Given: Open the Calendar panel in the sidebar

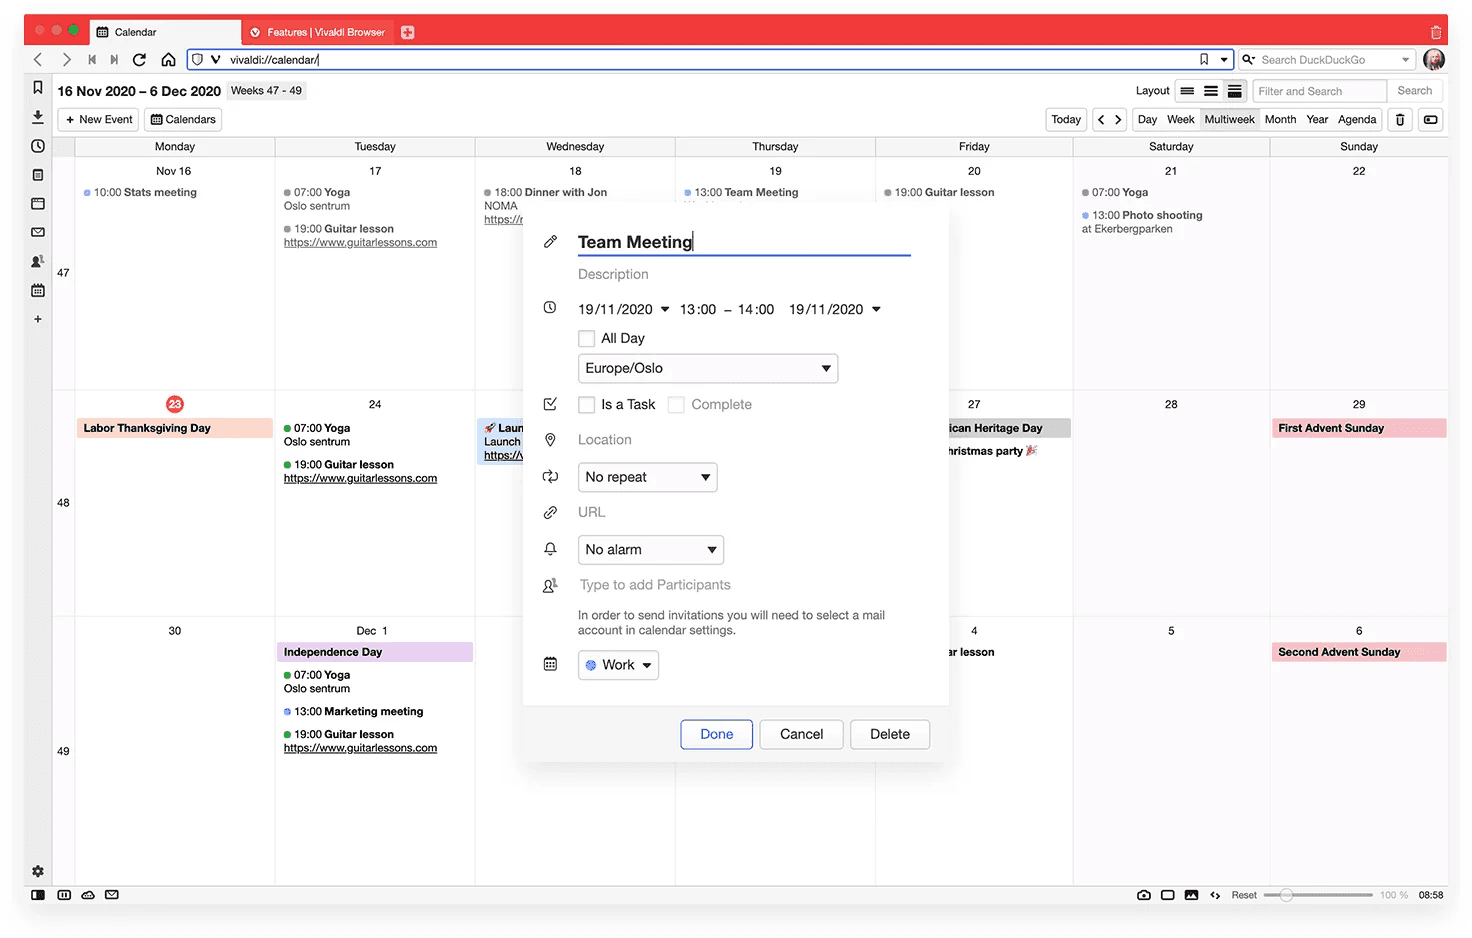Looking at the screenshot, I should pos(37,290).
